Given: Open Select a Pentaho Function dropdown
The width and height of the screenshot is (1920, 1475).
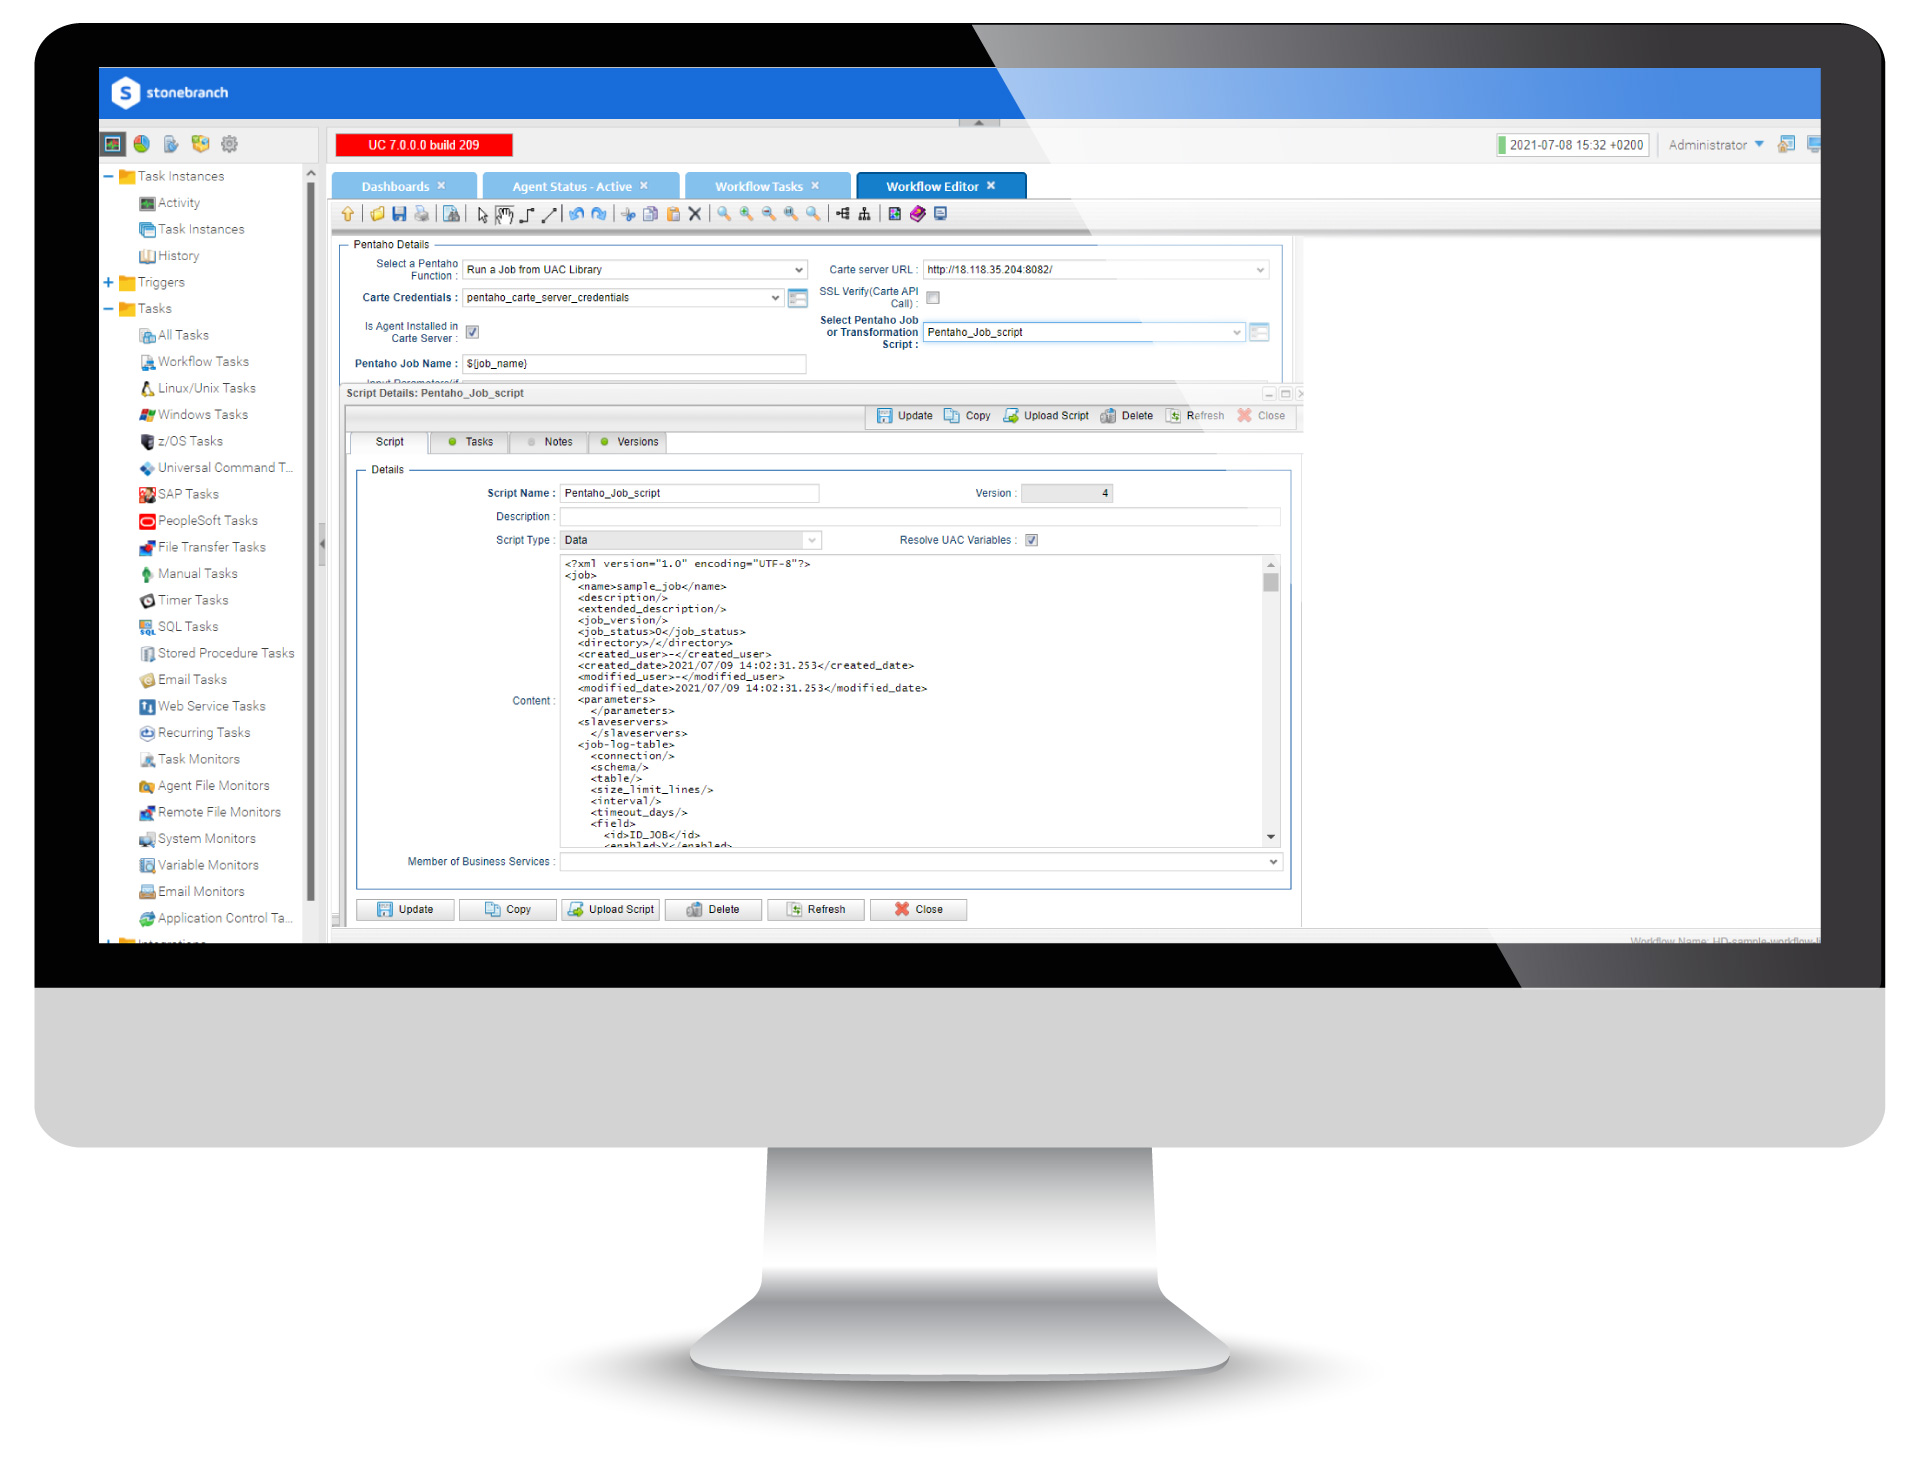Looking at the screenshot, I should [793, 270].
